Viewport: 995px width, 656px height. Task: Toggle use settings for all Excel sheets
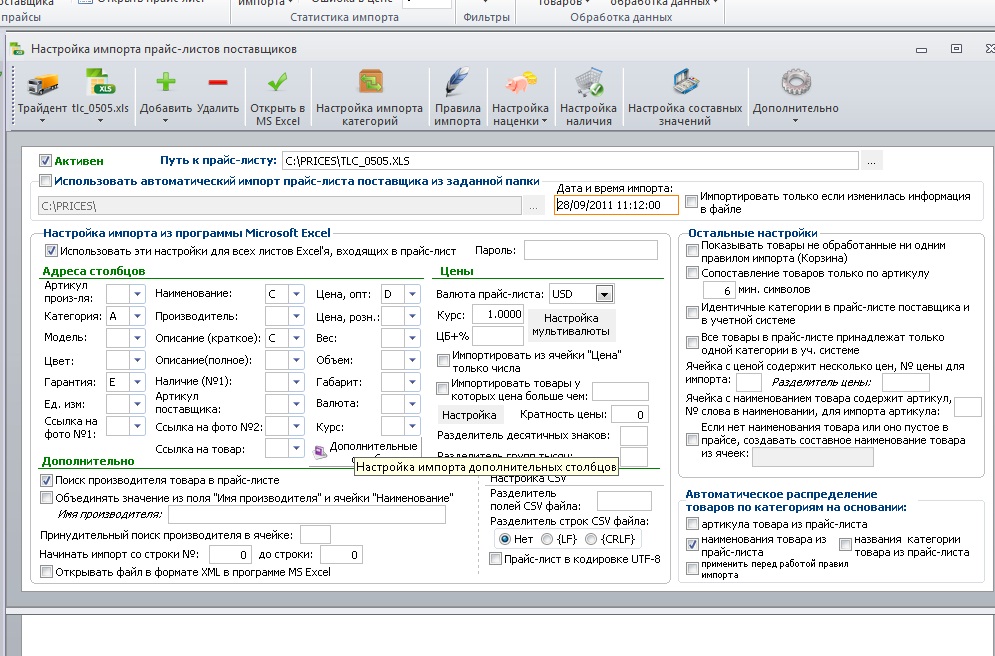51,251
